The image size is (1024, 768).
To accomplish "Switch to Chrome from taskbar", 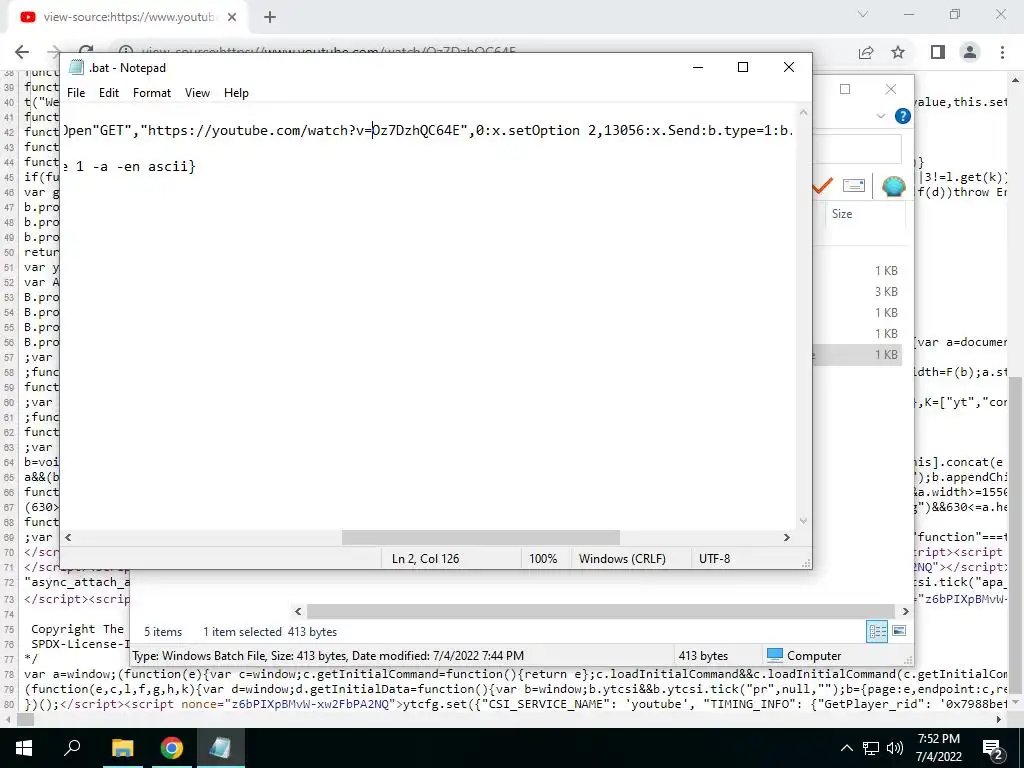I will tap(171, 748).
